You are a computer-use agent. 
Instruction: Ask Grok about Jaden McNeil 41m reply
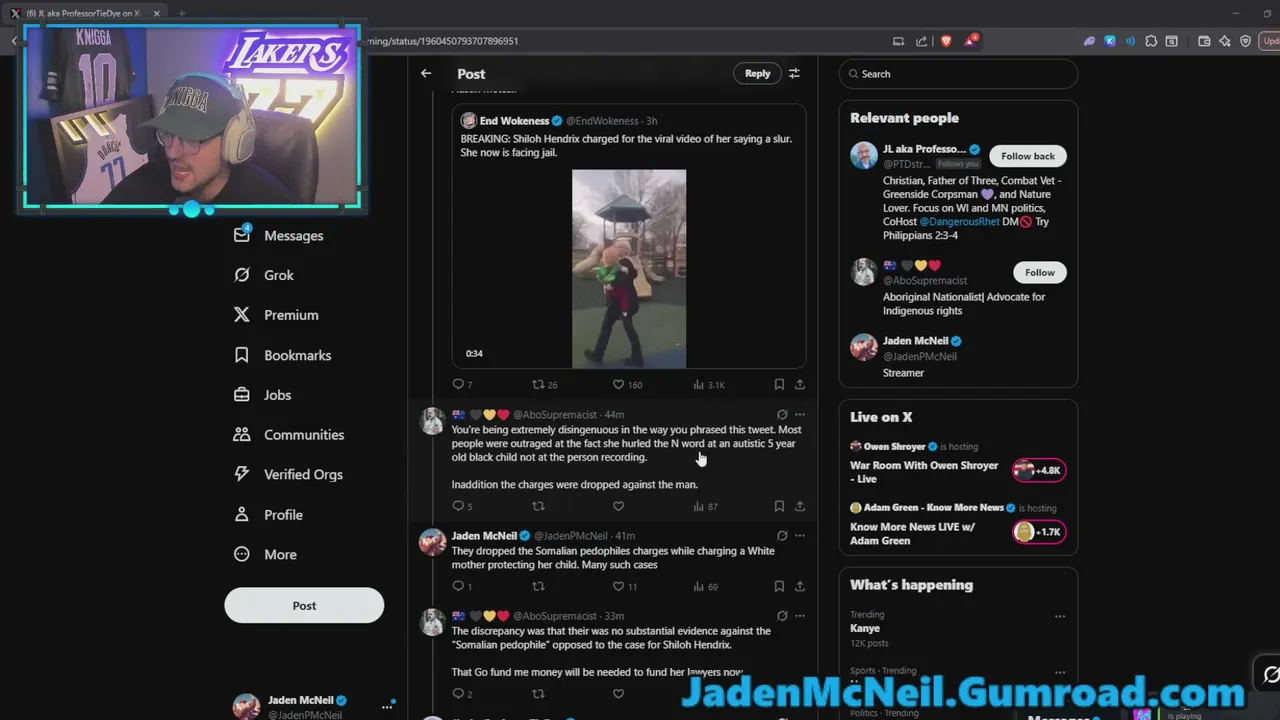(x=782, y=536)
